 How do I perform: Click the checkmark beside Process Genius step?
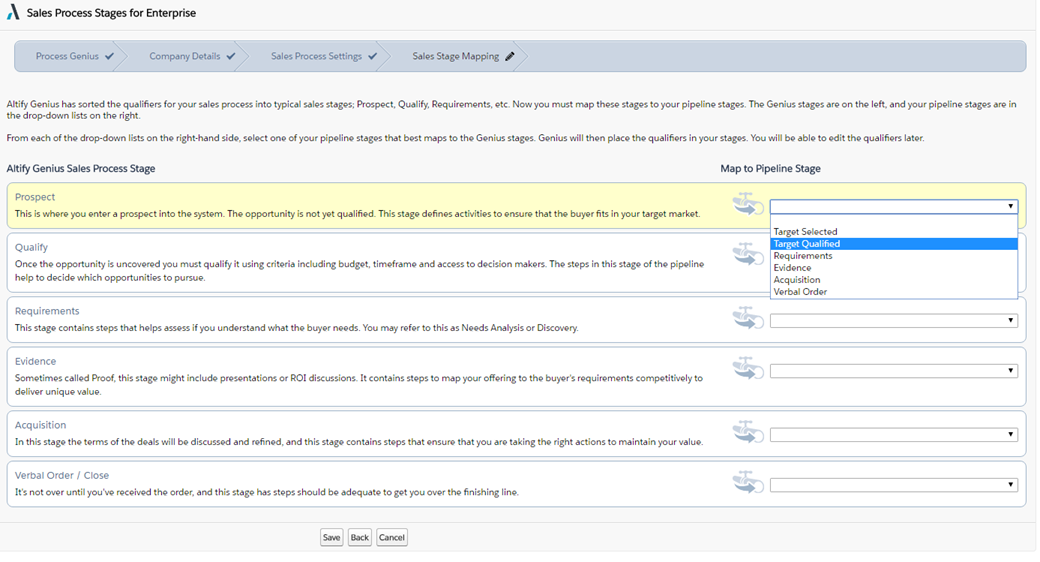109,56
